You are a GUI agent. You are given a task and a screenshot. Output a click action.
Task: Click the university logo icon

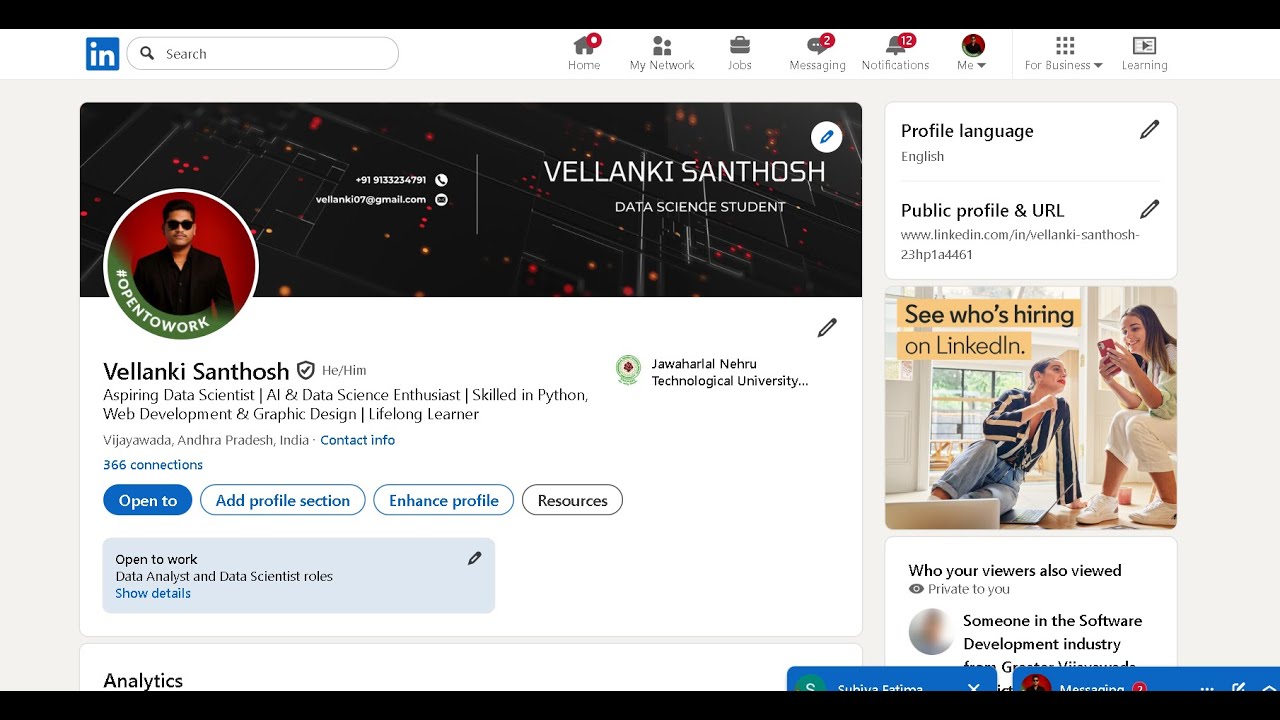coord(628,370)
